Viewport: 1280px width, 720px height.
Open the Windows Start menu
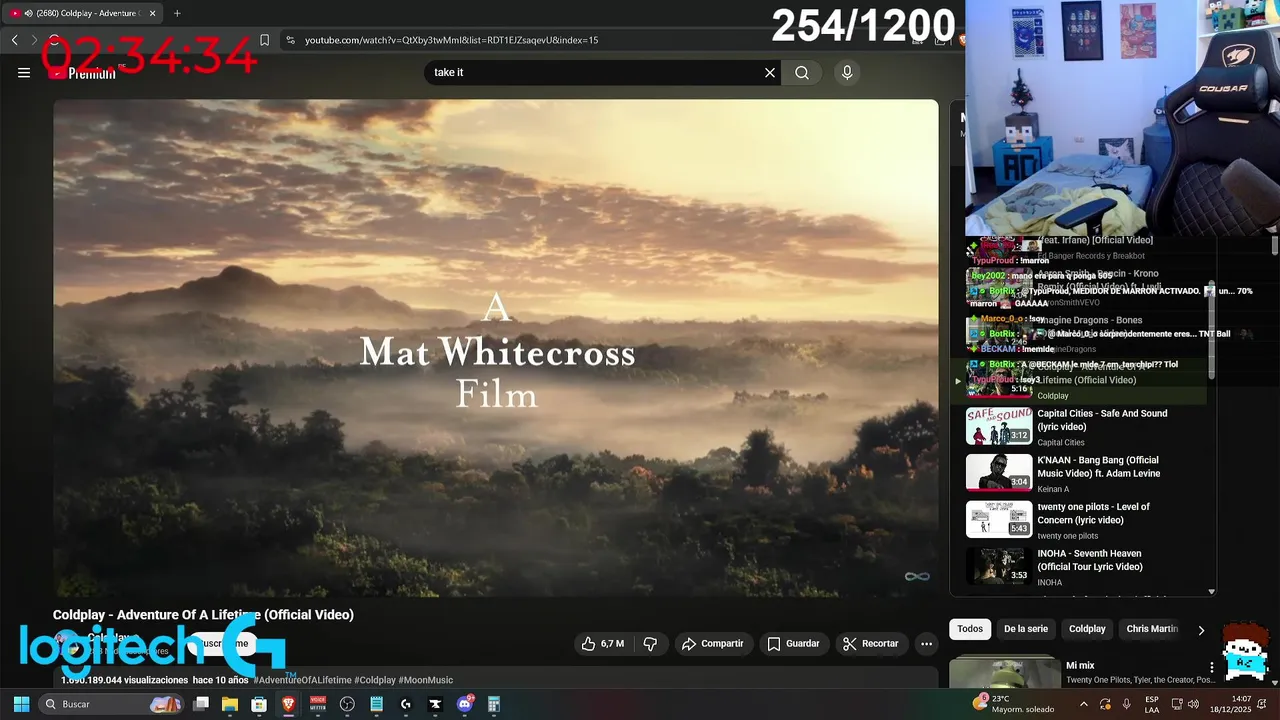coord(21,704)
